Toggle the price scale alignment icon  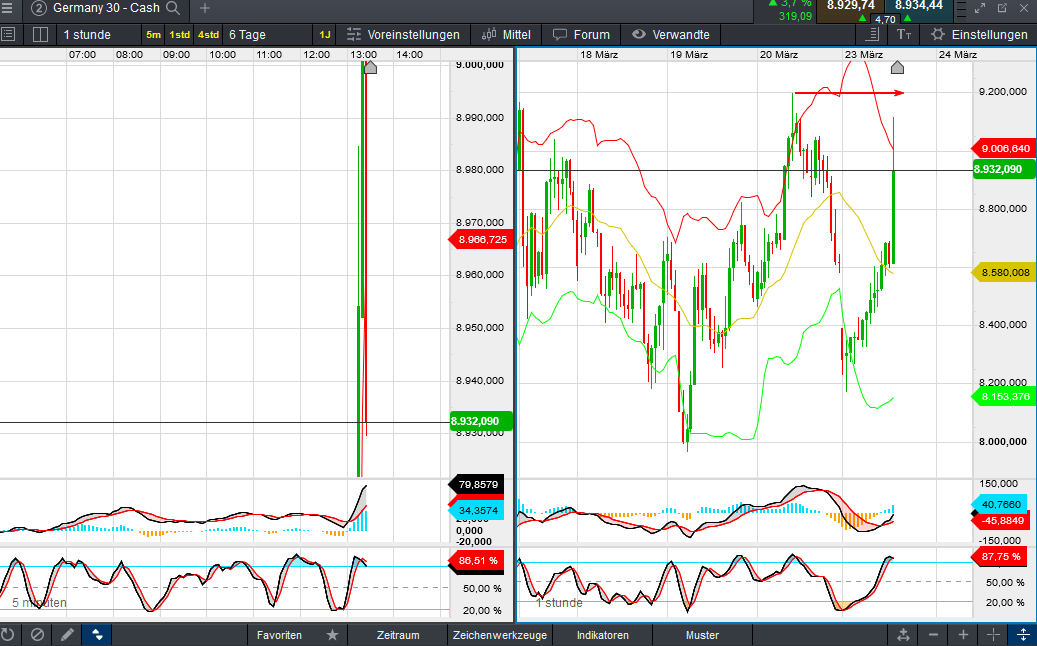point(872,34)
